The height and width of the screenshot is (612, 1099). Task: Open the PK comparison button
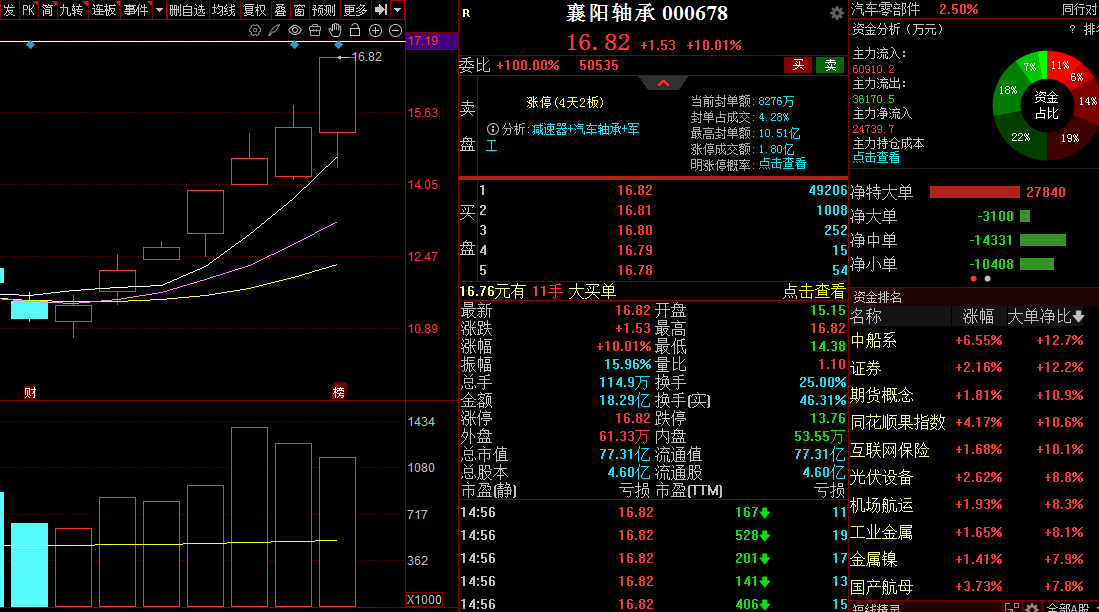pyautogui.click(x=28, y=10)
